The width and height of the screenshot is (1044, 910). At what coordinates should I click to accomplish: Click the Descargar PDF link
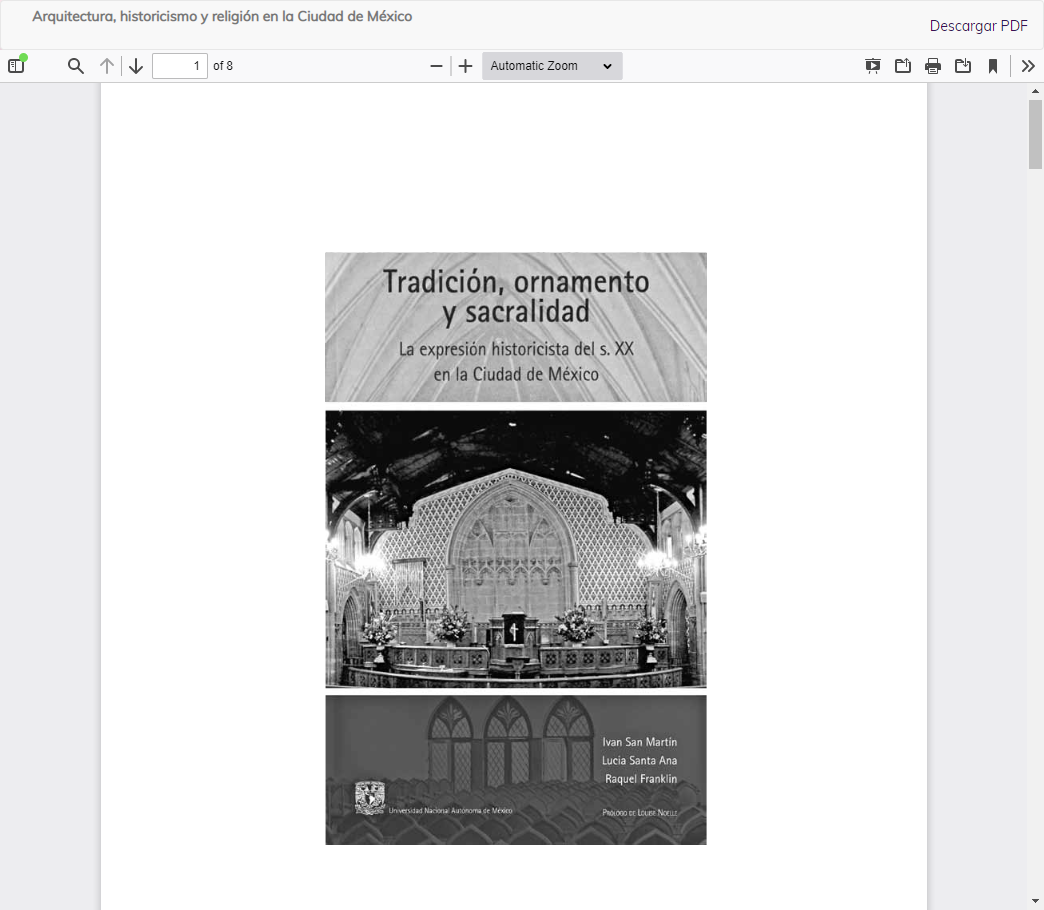coord(978,26)
